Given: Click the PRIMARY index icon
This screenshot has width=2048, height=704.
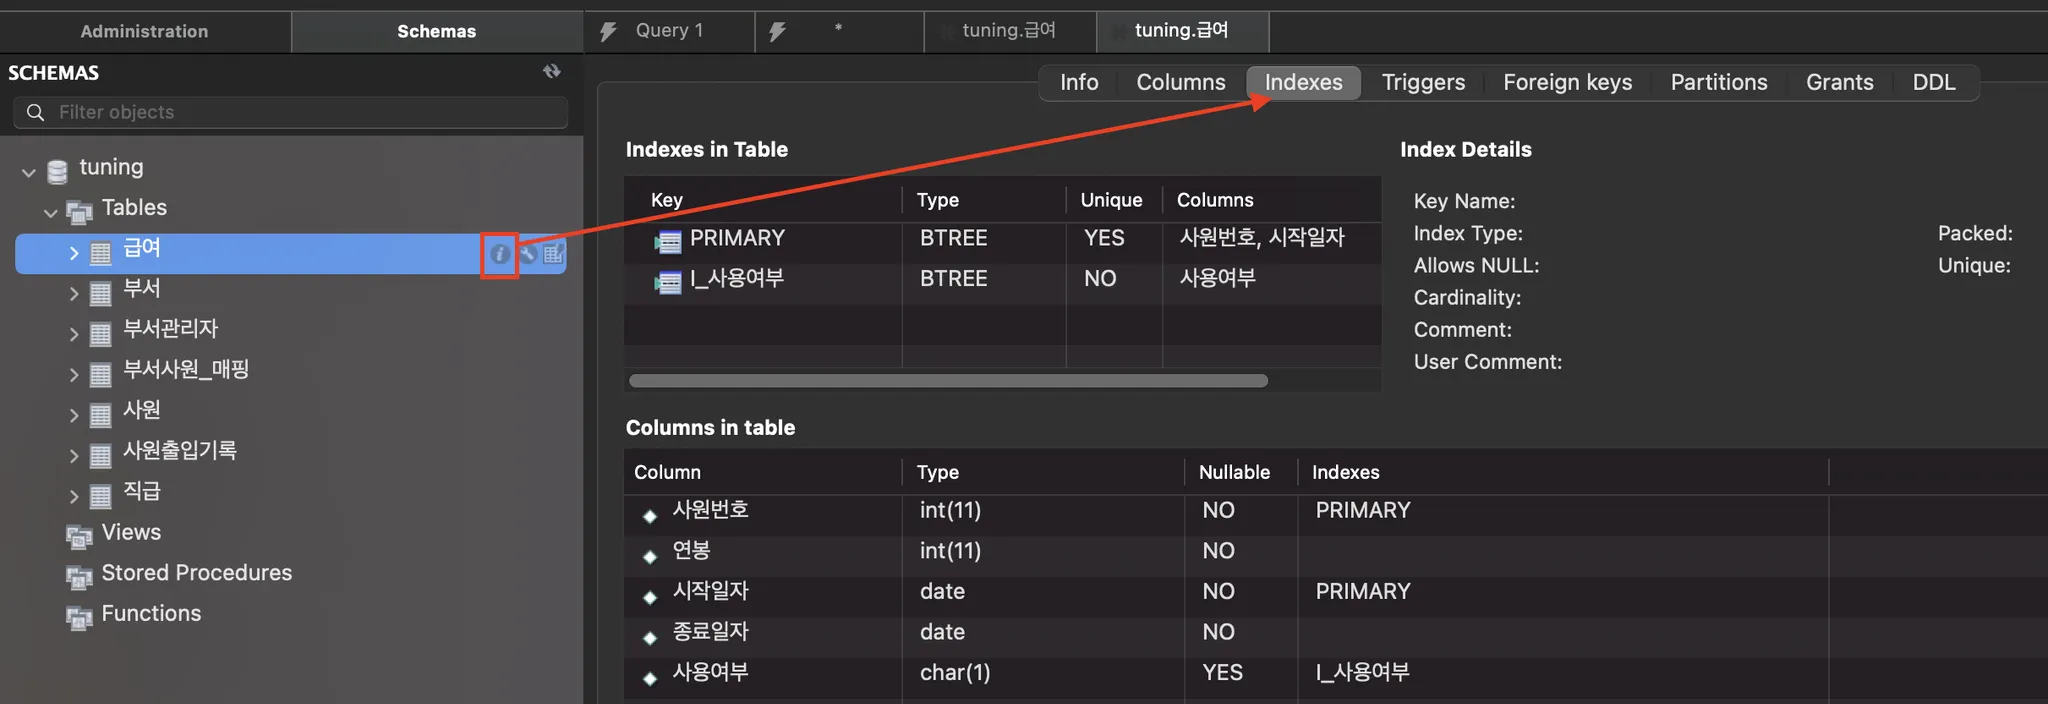Looking at the screenshot, I should pyautogui.click(x=667, y=241).
